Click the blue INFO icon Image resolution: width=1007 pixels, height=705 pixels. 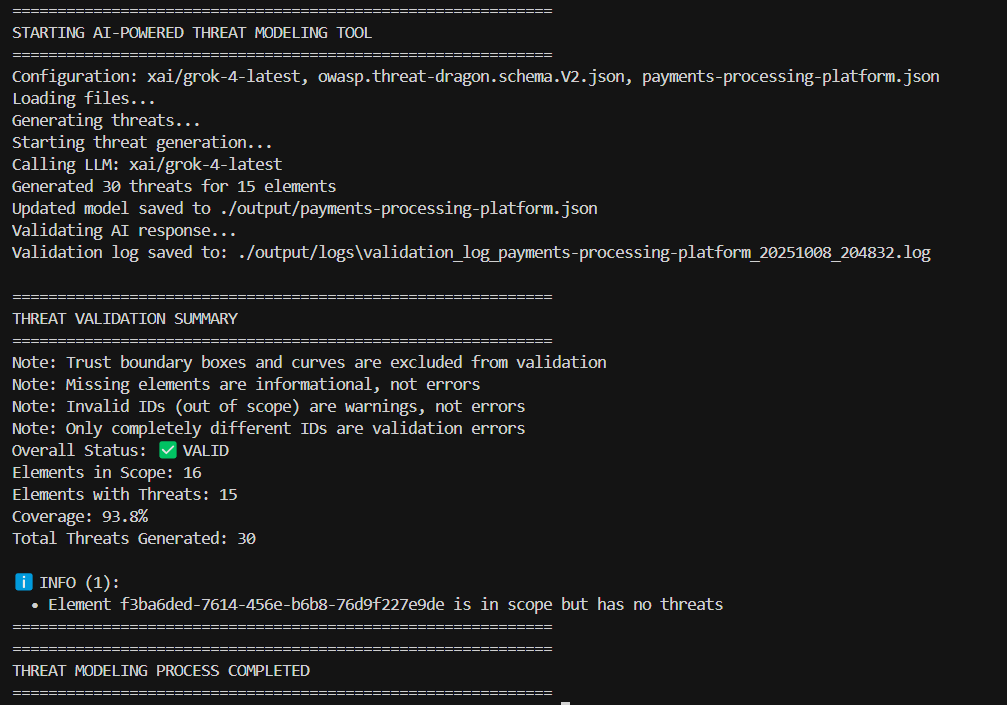tap(24, 582)
